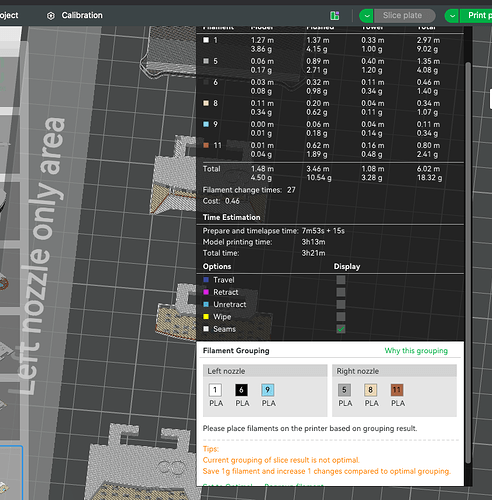Select filament 1 white swatch in Left nozzle
Viewport: 492px width, 500px height.
pyautogui.click(x=215, y=390)
